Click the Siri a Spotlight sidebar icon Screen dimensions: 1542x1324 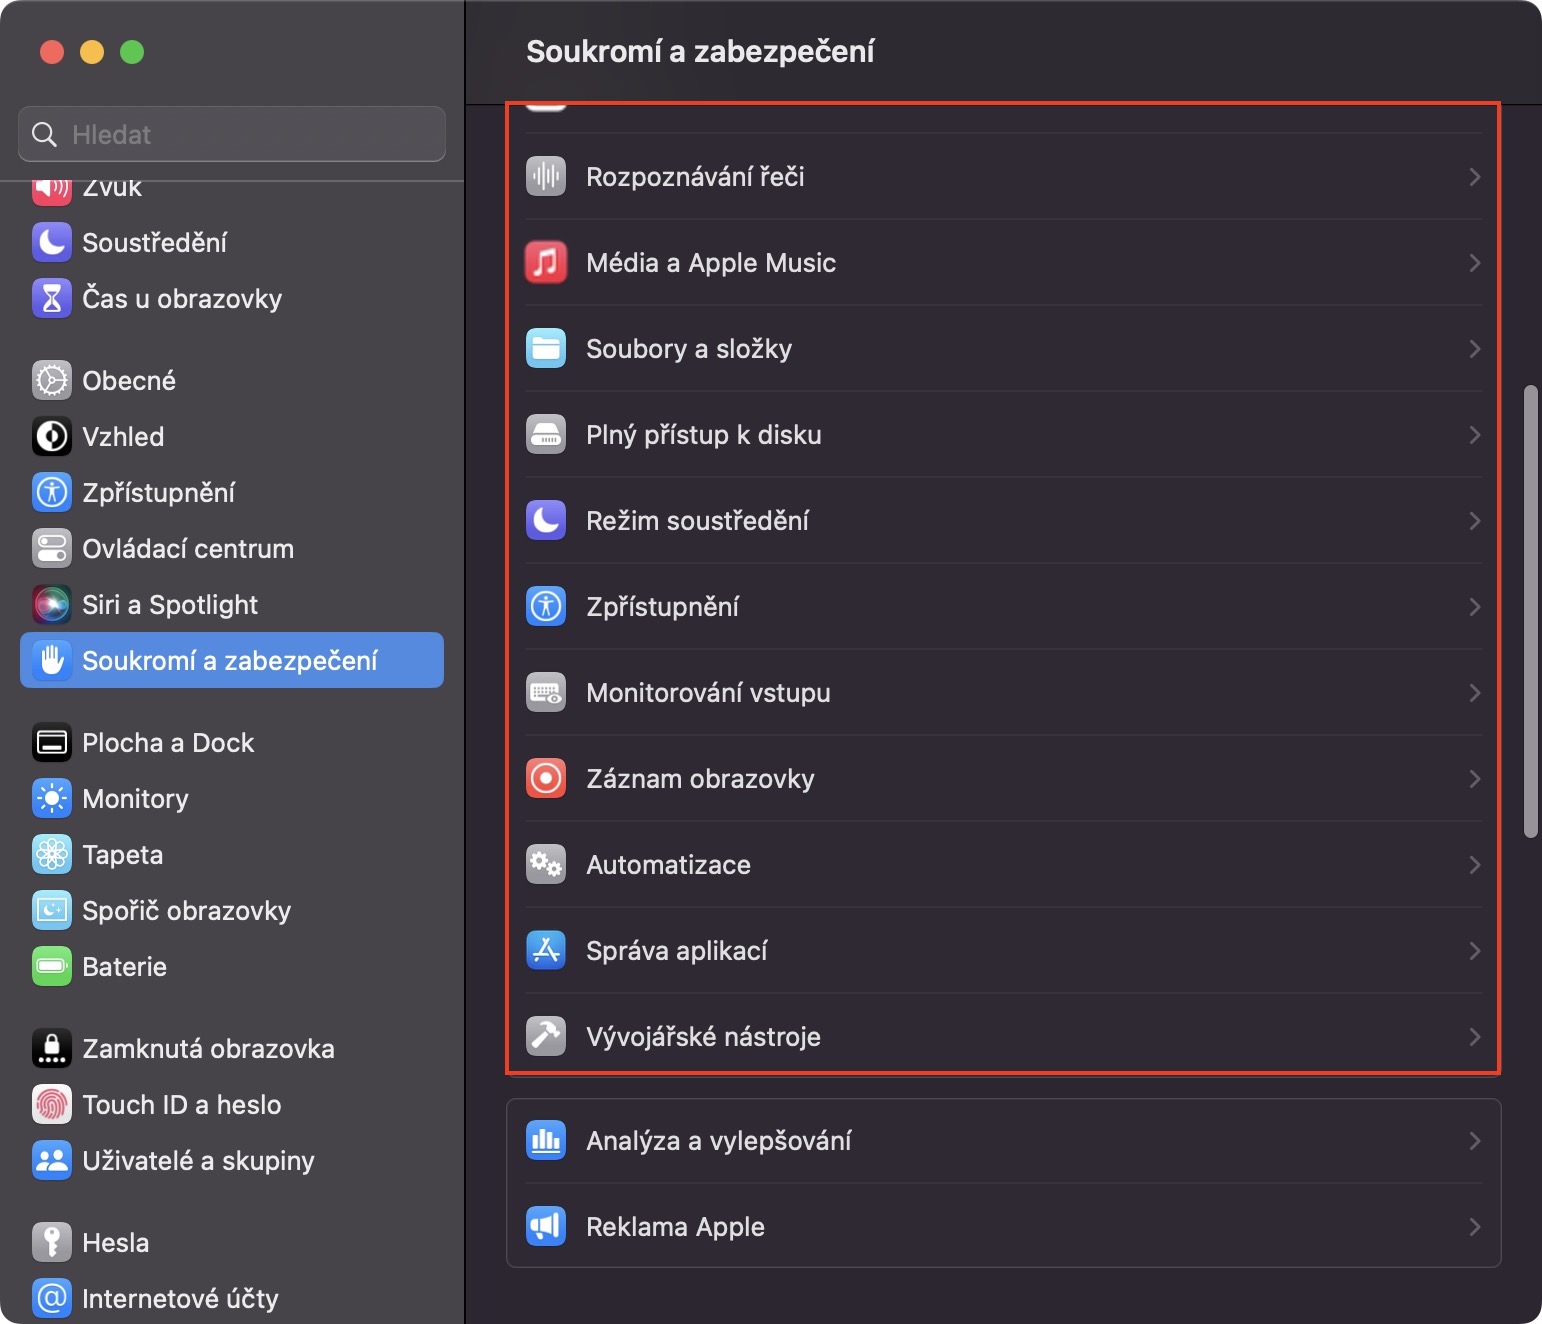click(52, 605)
